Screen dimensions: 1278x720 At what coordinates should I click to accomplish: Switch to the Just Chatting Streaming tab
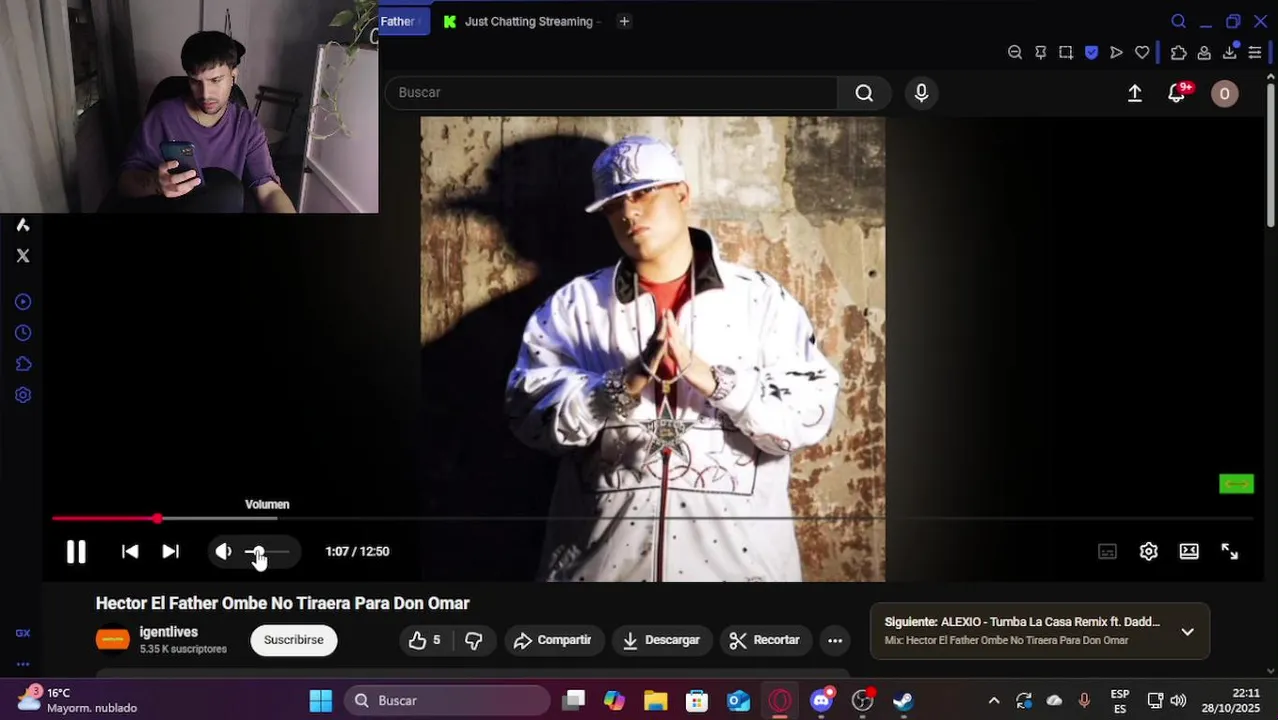coord(522,21)
